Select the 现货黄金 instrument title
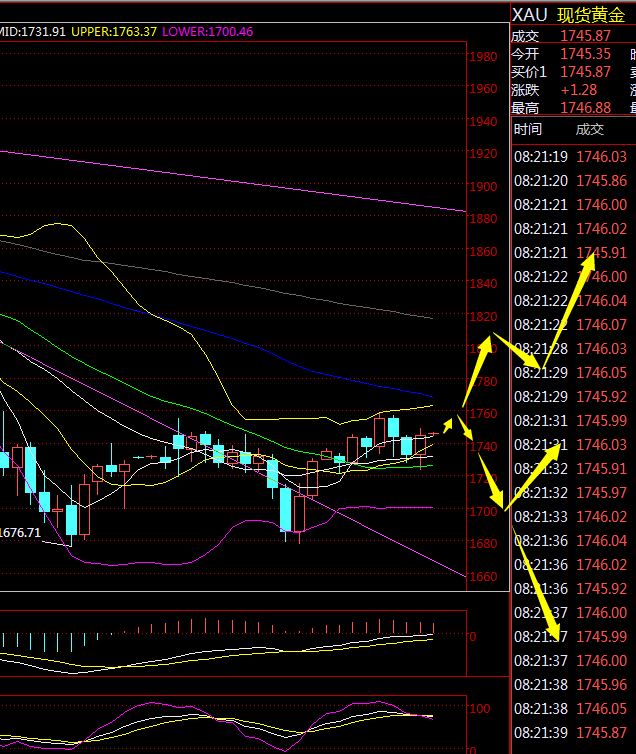The height and width of the screenshot is (754, 636). (x=590, y=14)
